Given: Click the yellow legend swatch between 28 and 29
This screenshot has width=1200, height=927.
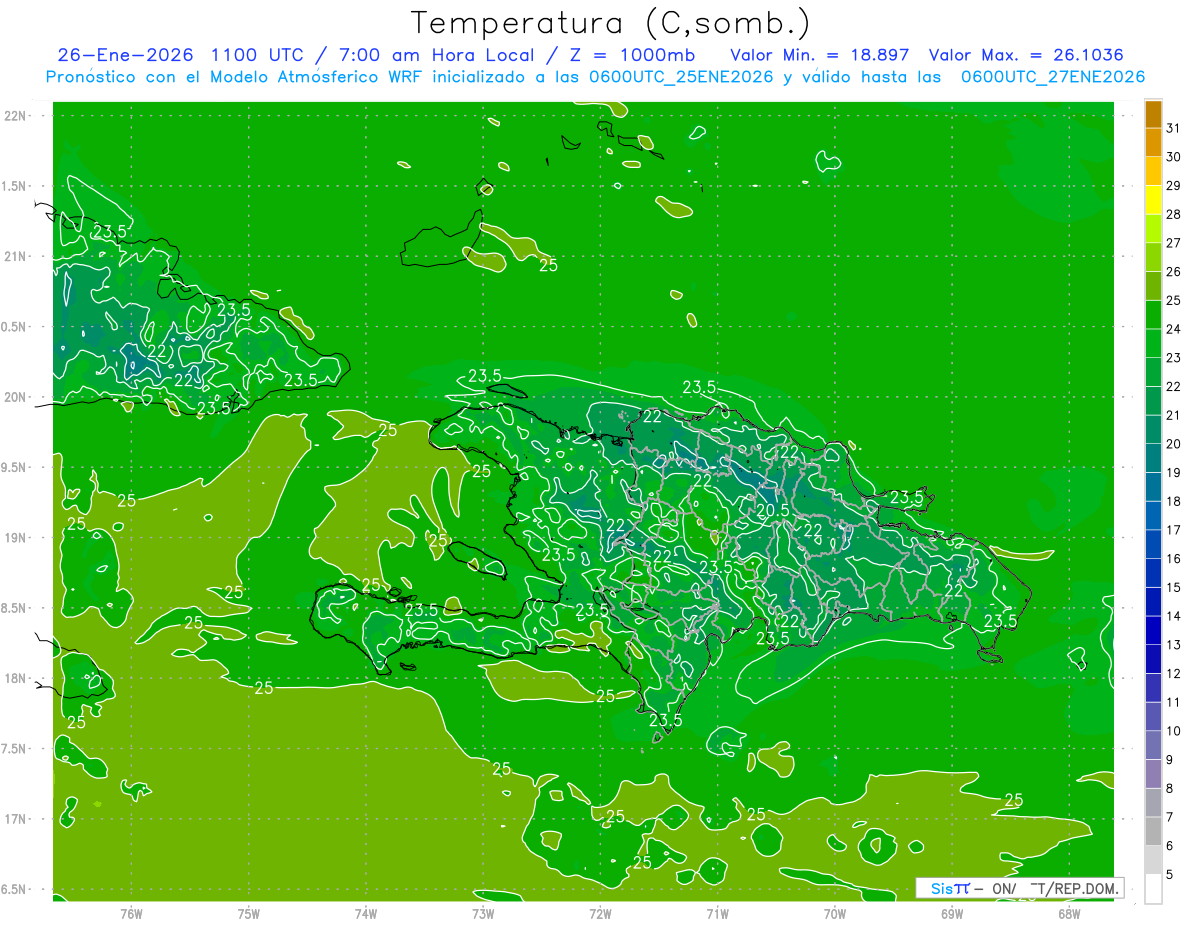Looking at the screenshot, I should [x=1153, y=200].
